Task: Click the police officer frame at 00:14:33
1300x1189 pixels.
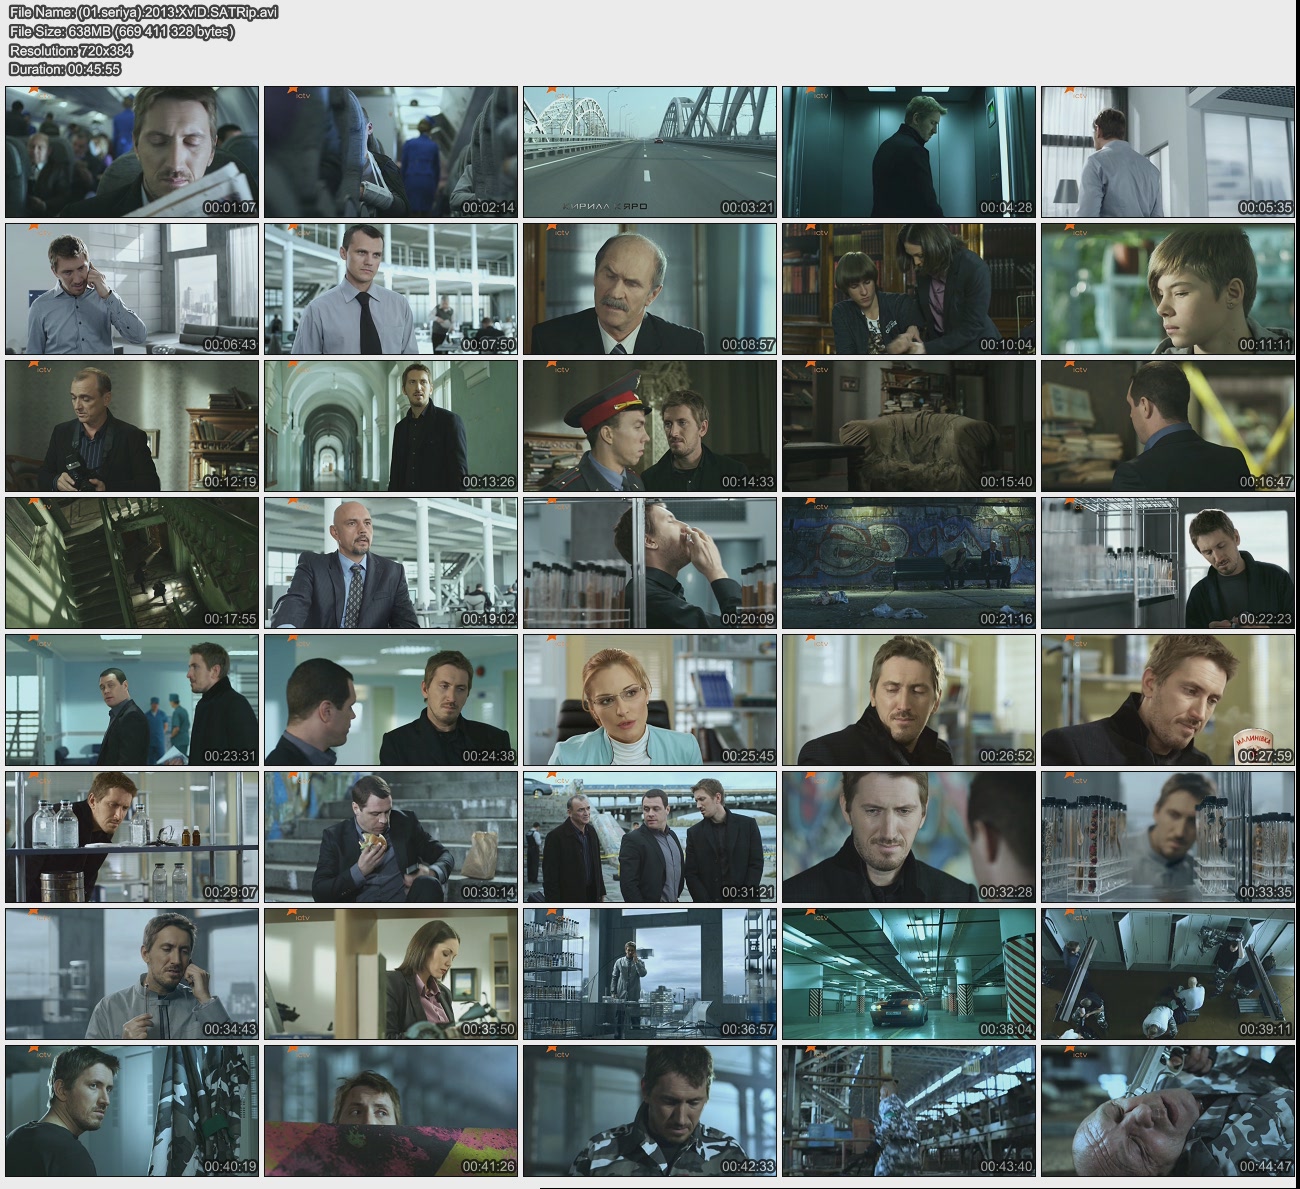Action: pyautogui.click(x=650, y=426)
